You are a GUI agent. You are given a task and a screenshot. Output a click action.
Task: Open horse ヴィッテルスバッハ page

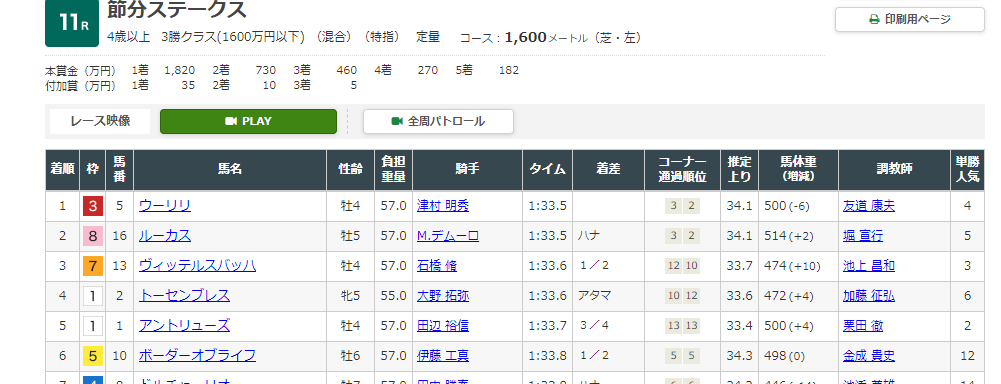197,265
